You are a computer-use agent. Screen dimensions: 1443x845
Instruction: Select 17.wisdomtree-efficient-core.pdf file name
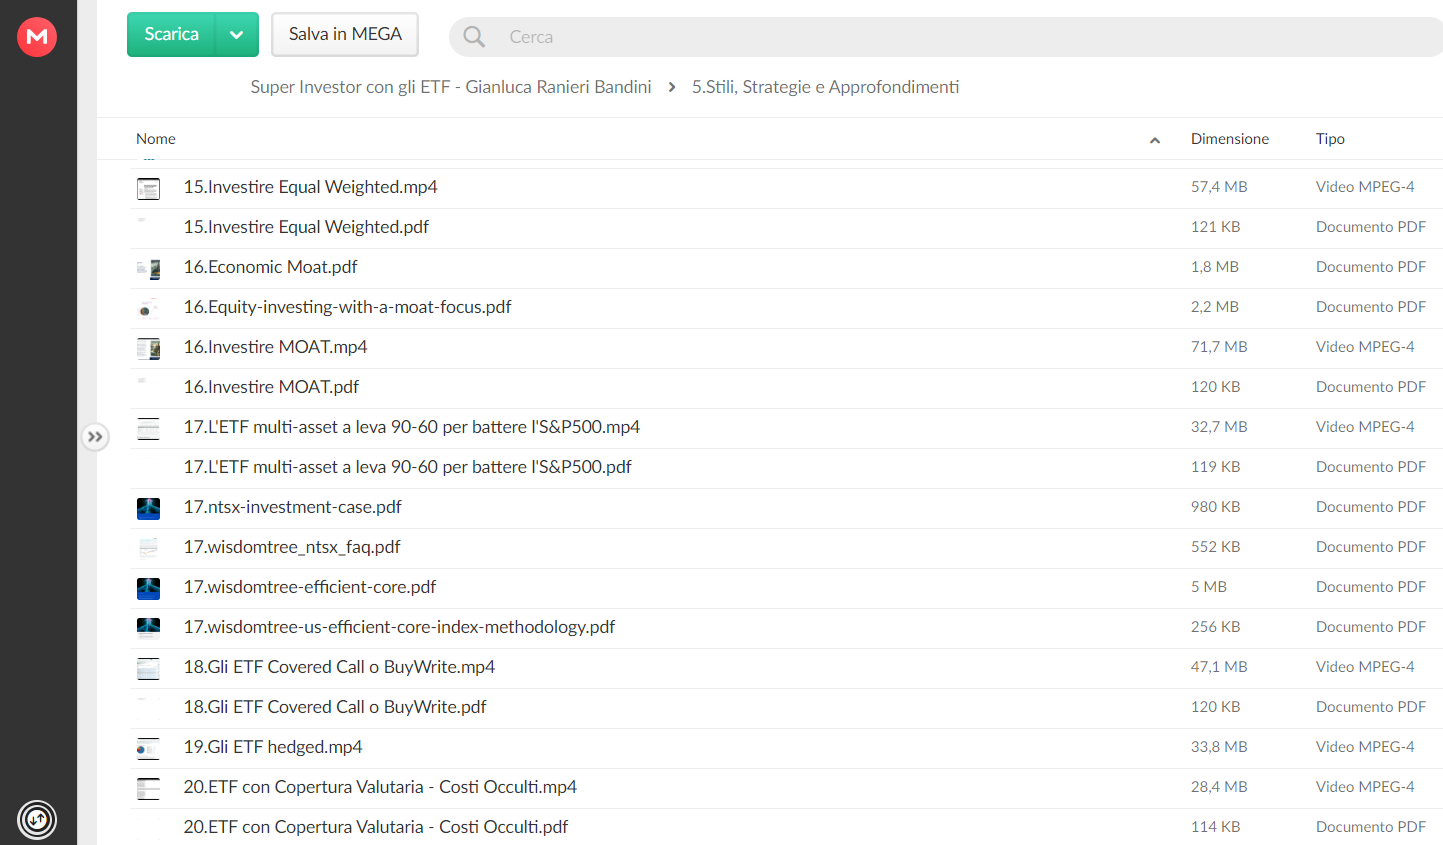click(310, 587)
